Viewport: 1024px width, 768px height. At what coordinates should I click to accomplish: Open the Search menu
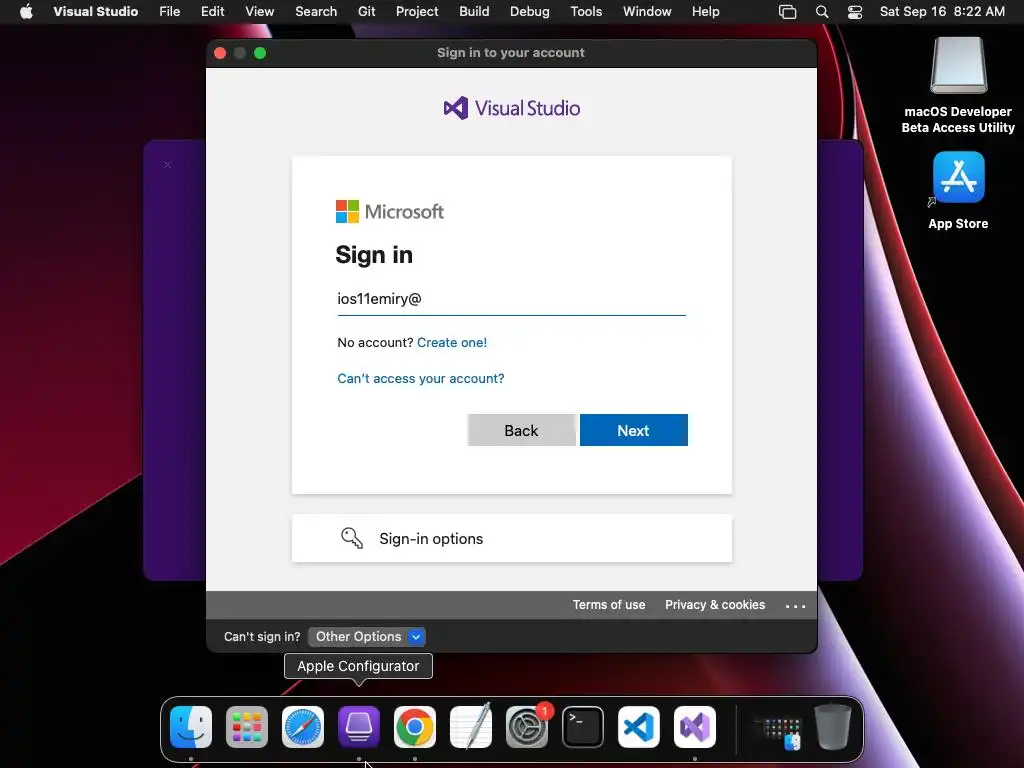click(316, 11)
